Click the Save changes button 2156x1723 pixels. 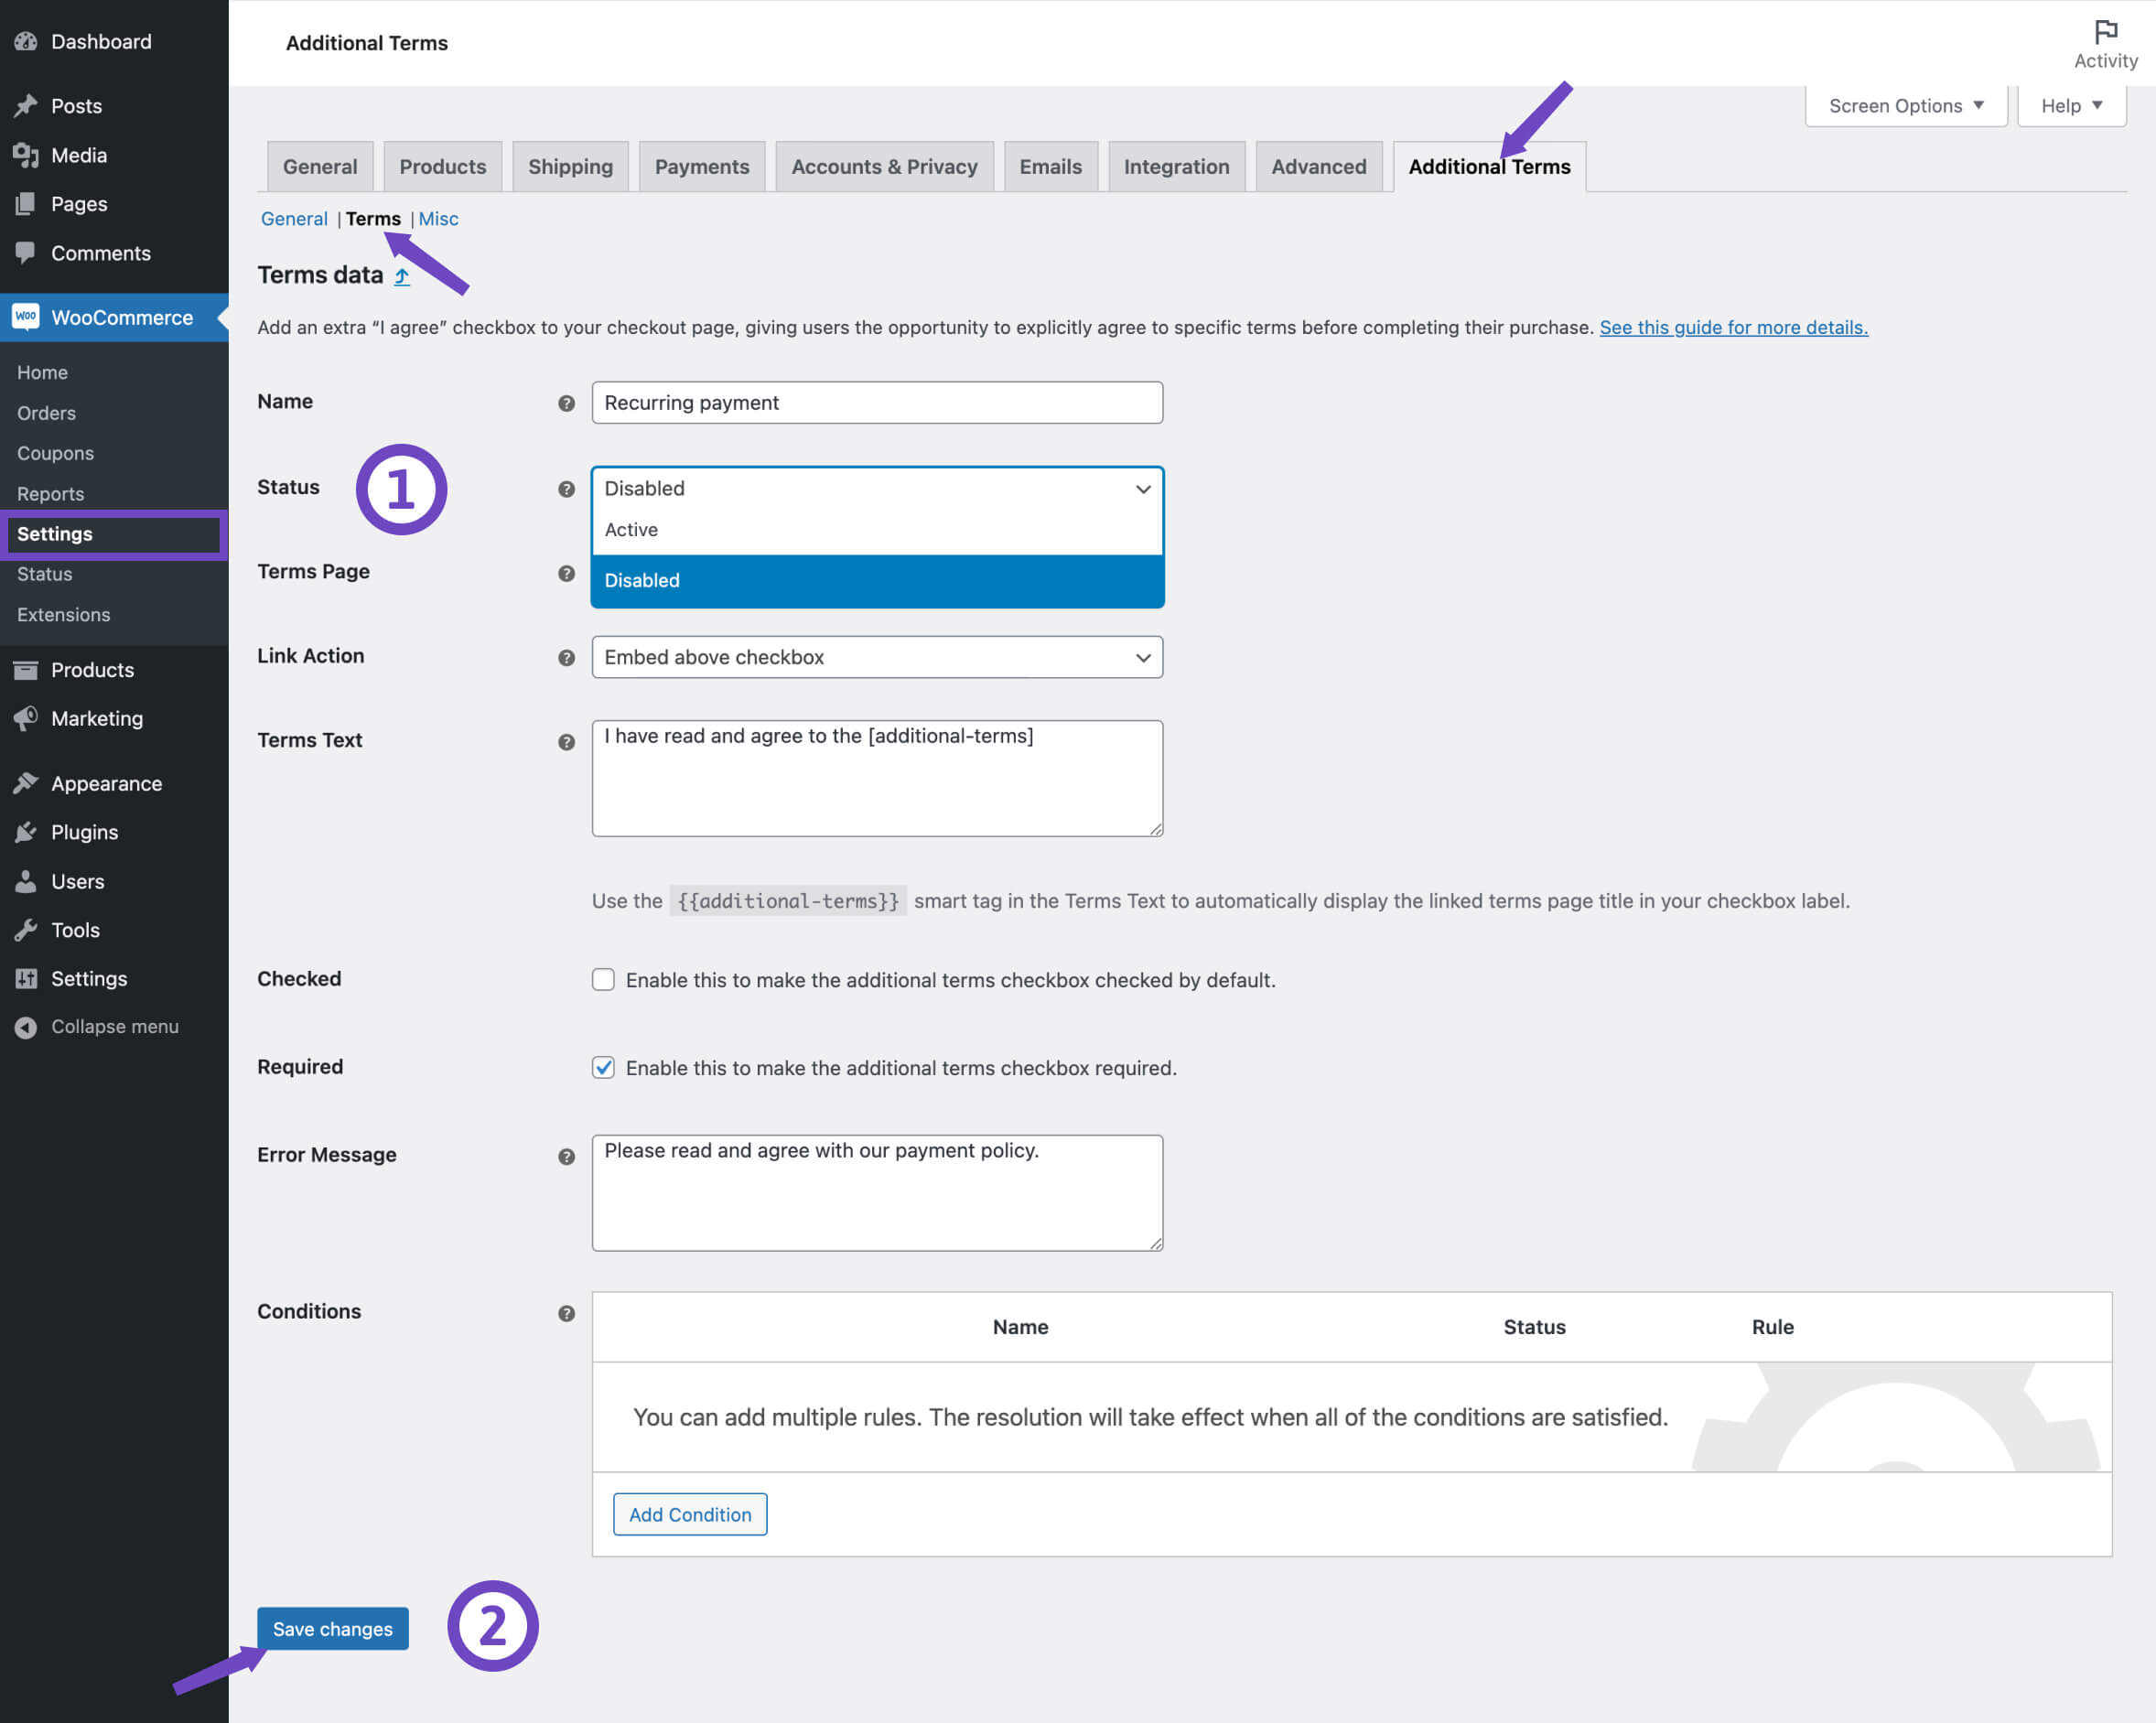coord(332,1629)
